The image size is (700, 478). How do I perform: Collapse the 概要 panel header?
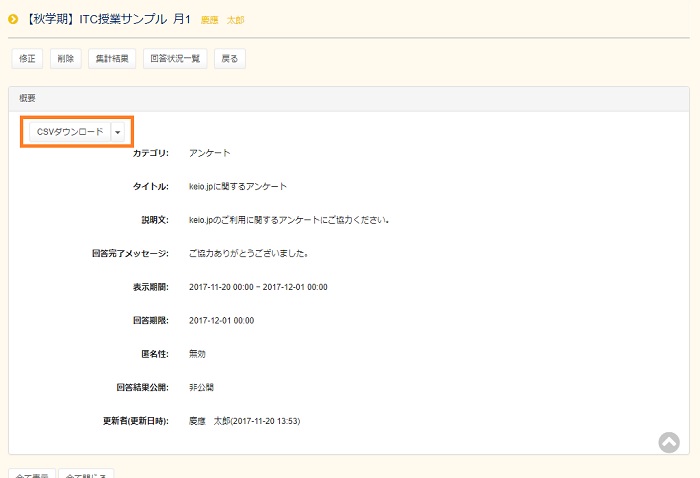tap(348, 98)
